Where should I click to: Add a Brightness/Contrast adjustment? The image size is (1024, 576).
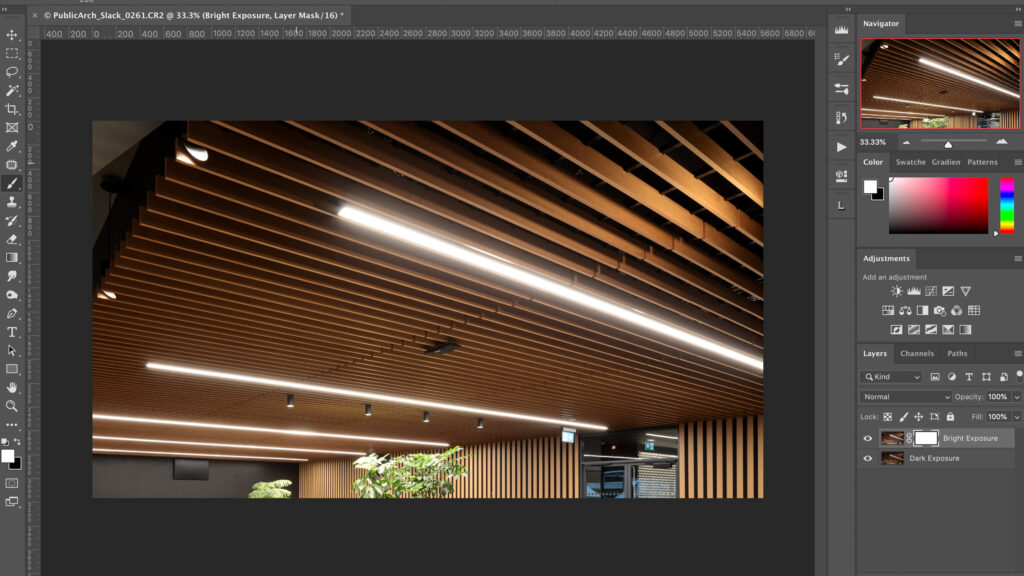click(897, 291)
